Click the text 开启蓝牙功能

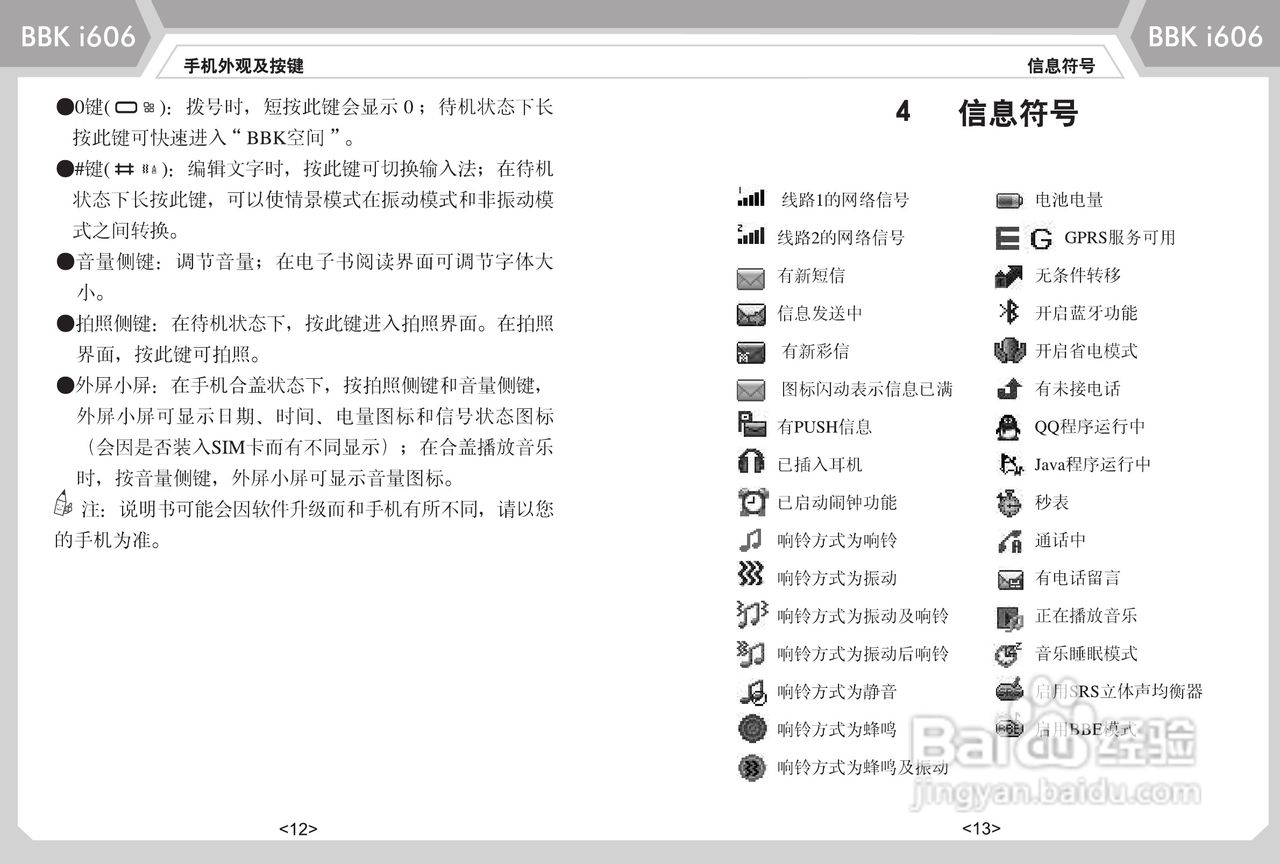1086,313
